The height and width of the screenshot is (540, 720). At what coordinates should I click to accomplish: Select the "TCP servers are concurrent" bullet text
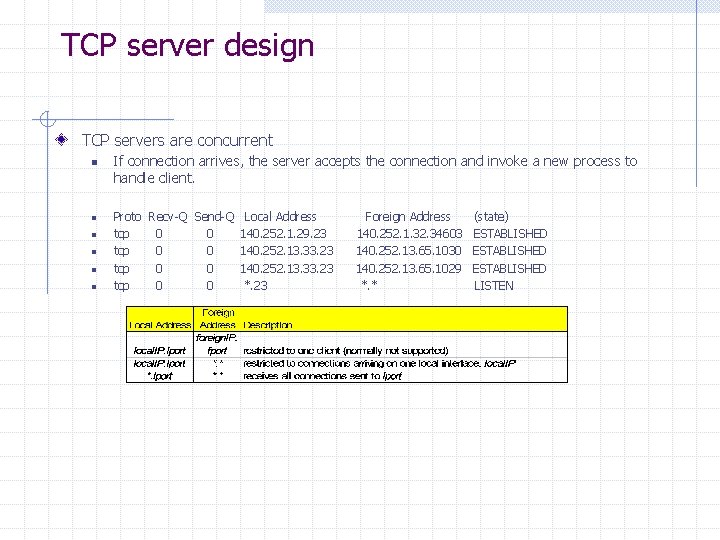(x=177, y=140)
